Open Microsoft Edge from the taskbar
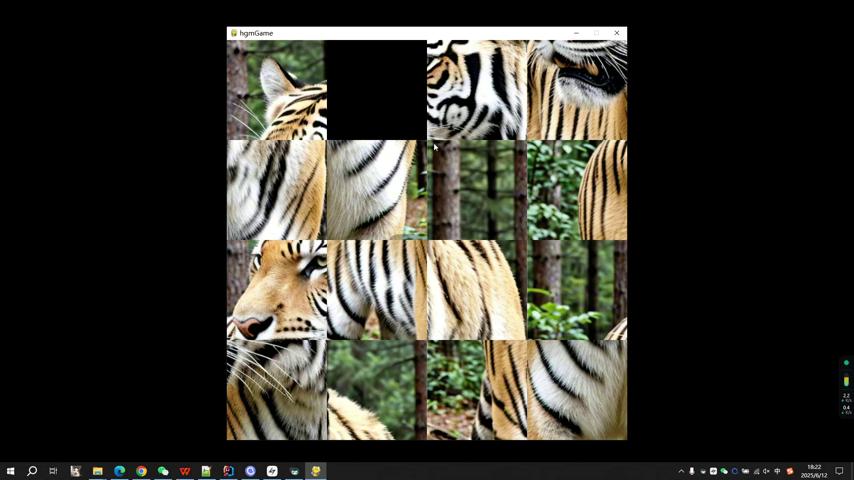 pos(119,471)
